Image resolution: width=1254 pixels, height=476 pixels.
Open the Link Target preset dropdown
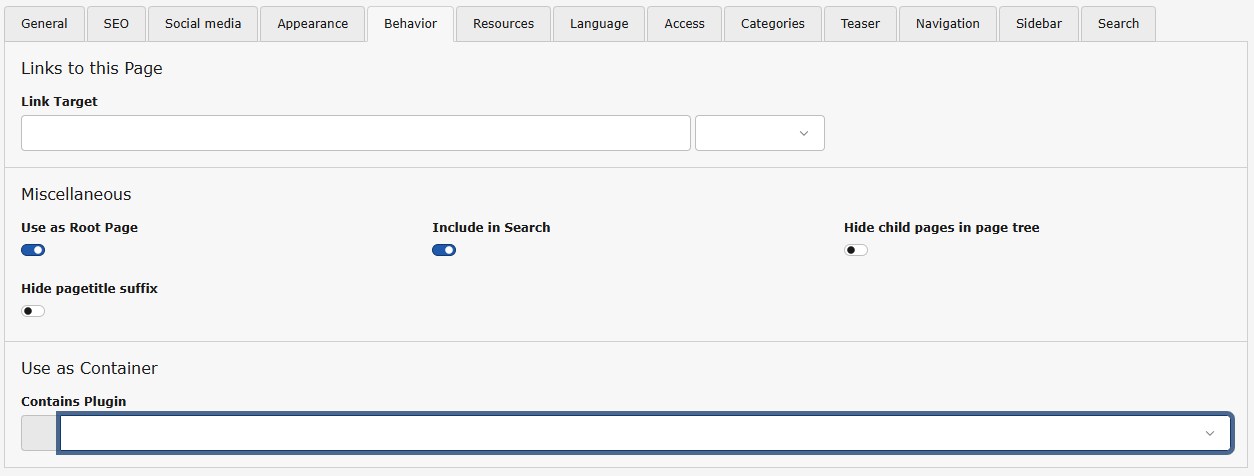[759, 133]
